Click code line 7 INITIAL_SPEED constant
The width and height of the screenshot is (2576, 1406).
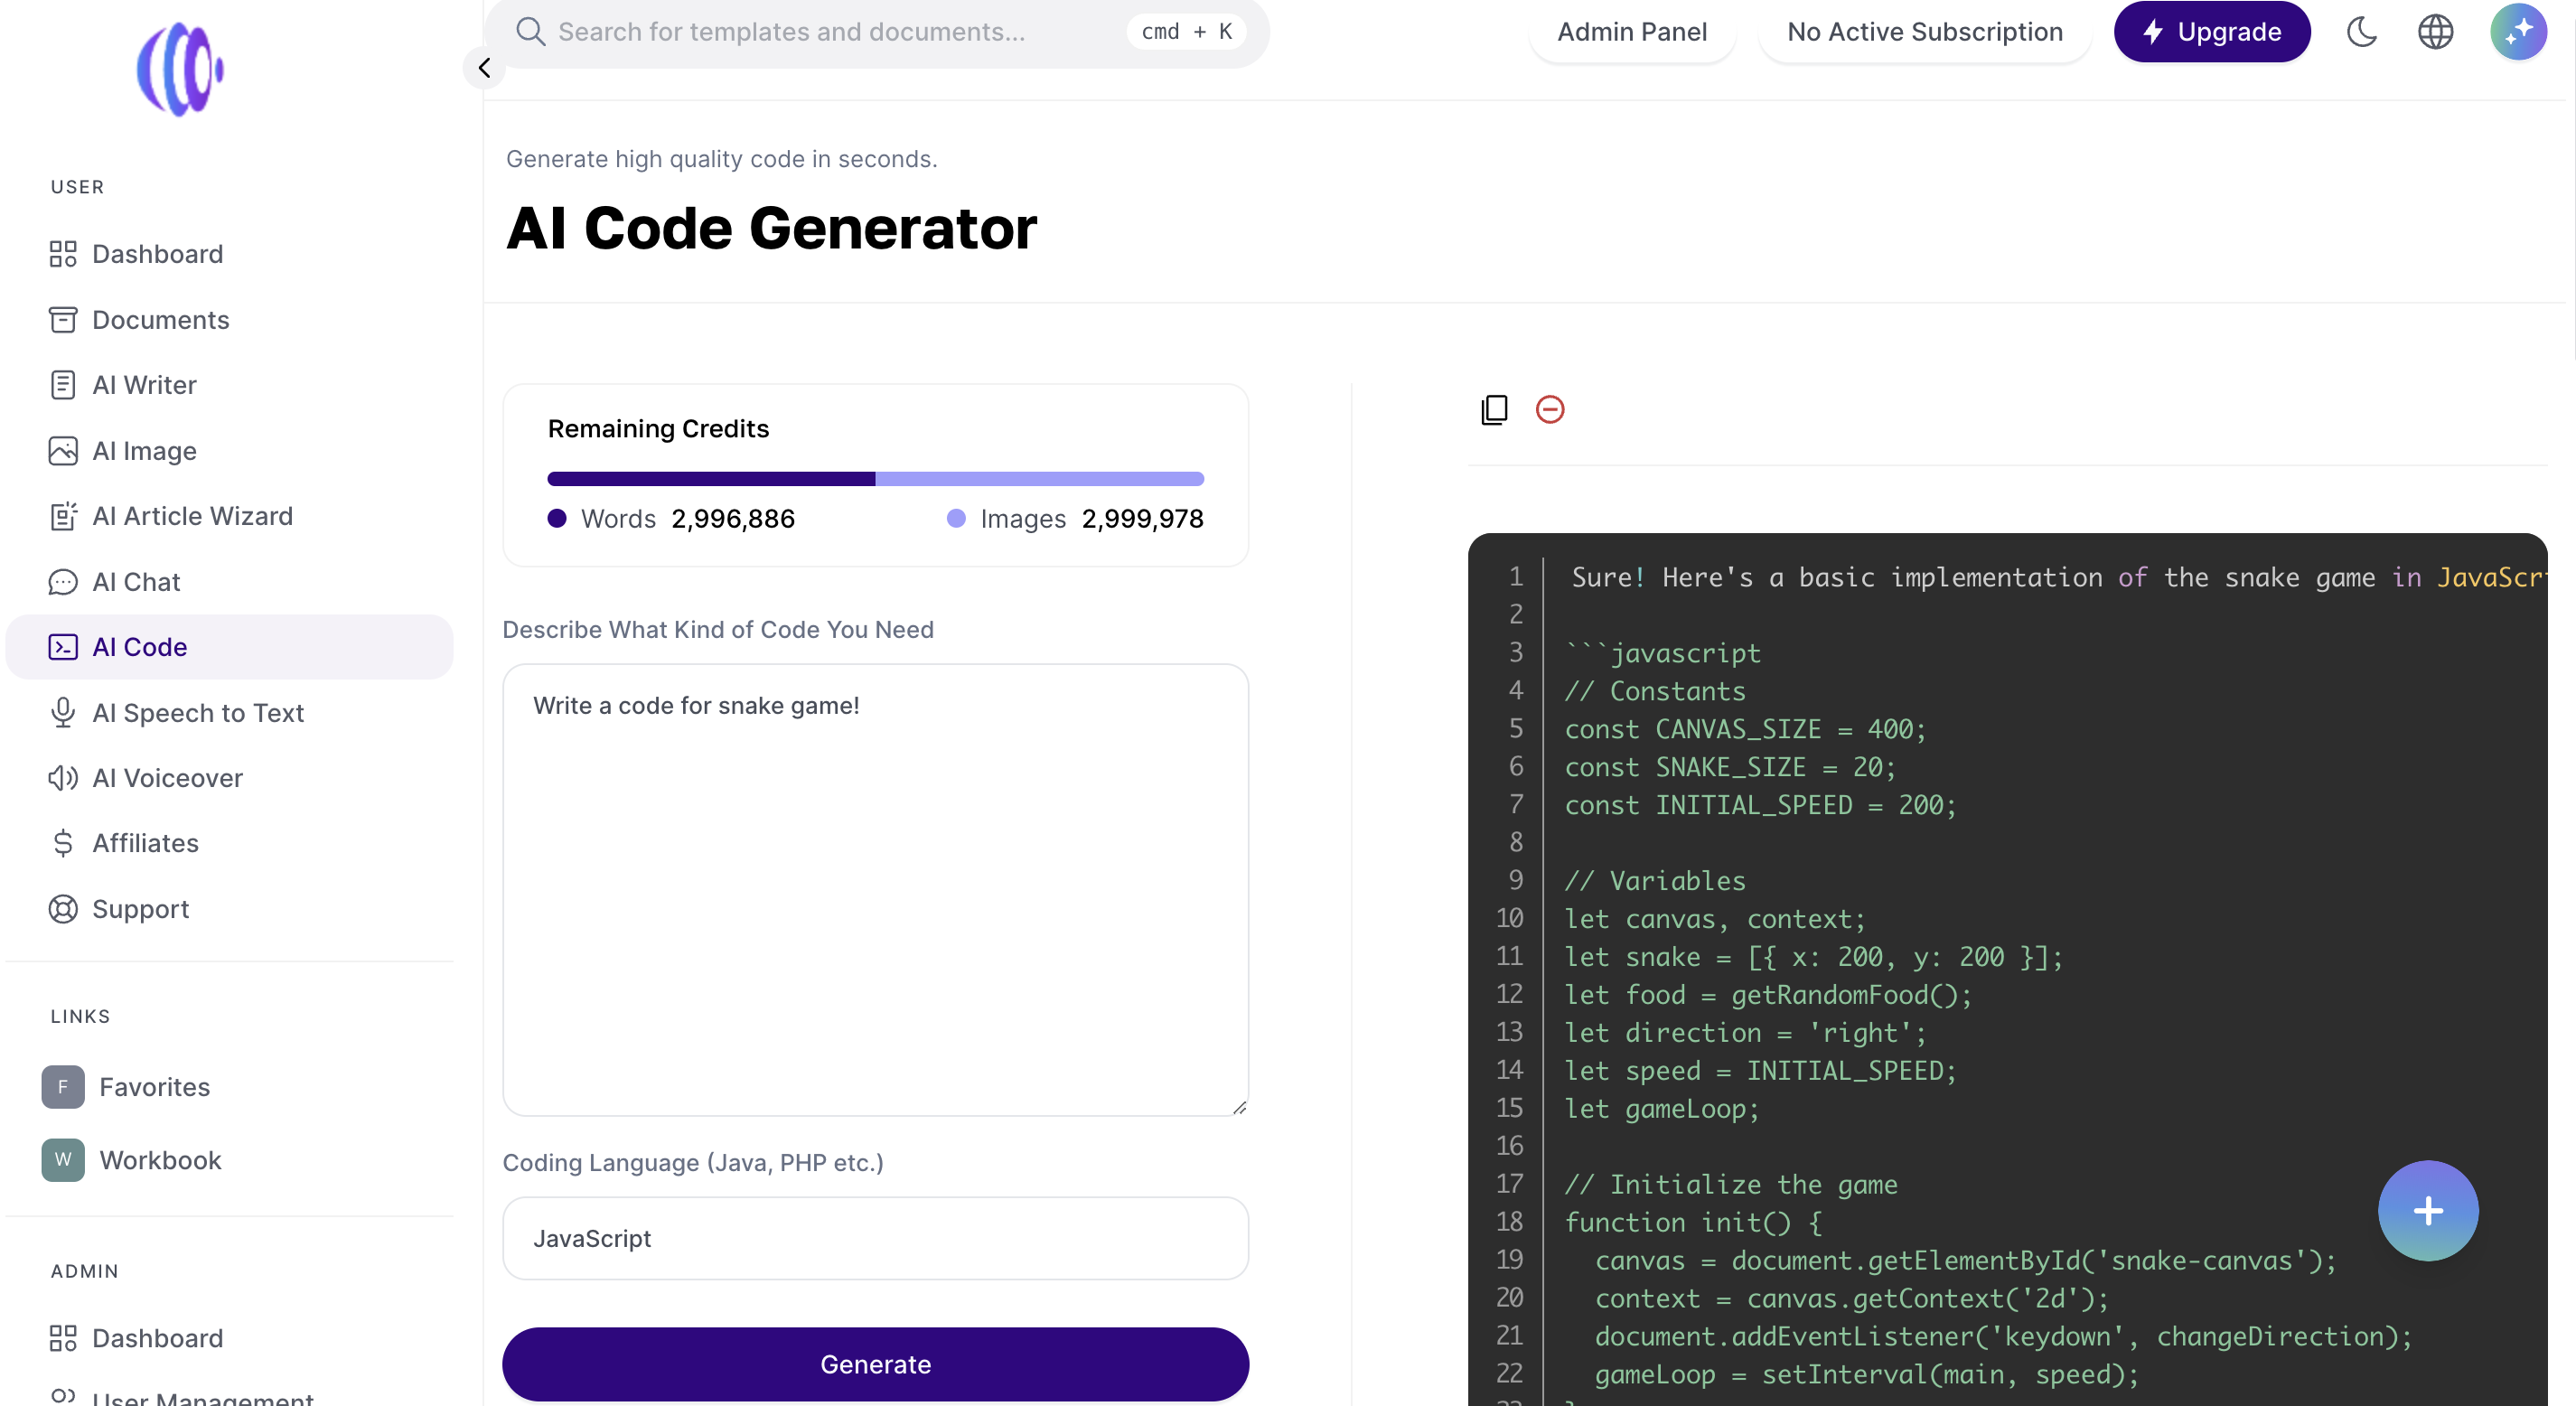pyautogui.click(x=1760, y=806)
